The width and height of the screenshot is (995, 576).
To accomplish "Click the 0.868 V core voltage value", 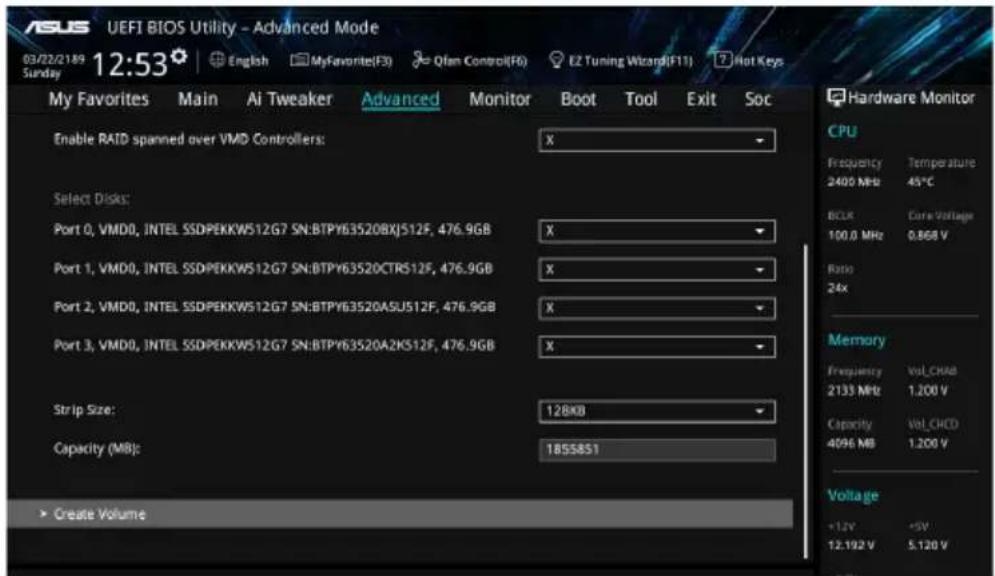I will (x=928, y=235).
